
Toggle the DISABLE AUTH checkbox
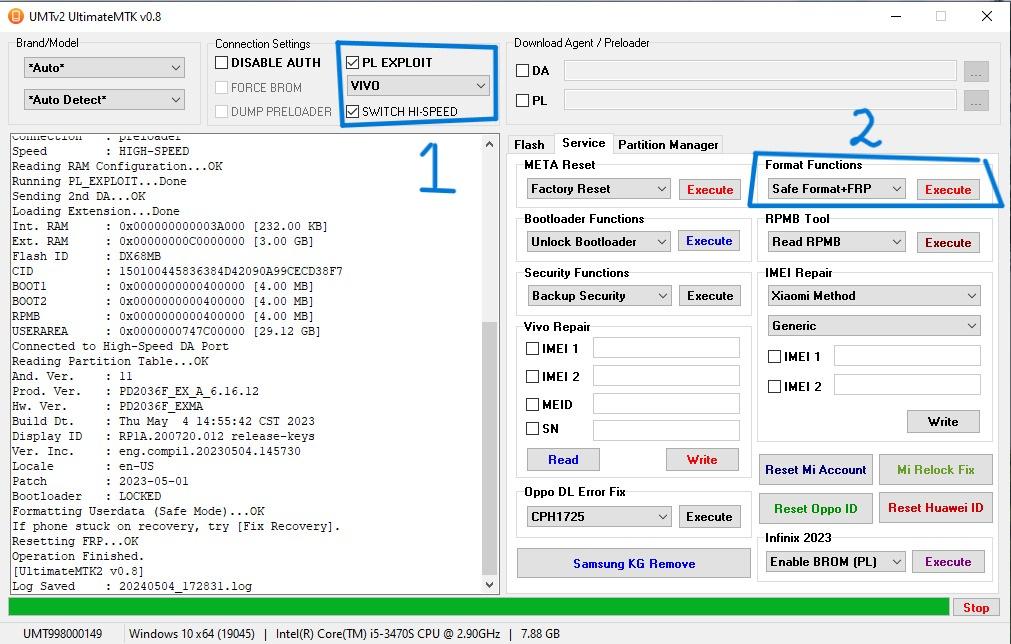(222, 63)
